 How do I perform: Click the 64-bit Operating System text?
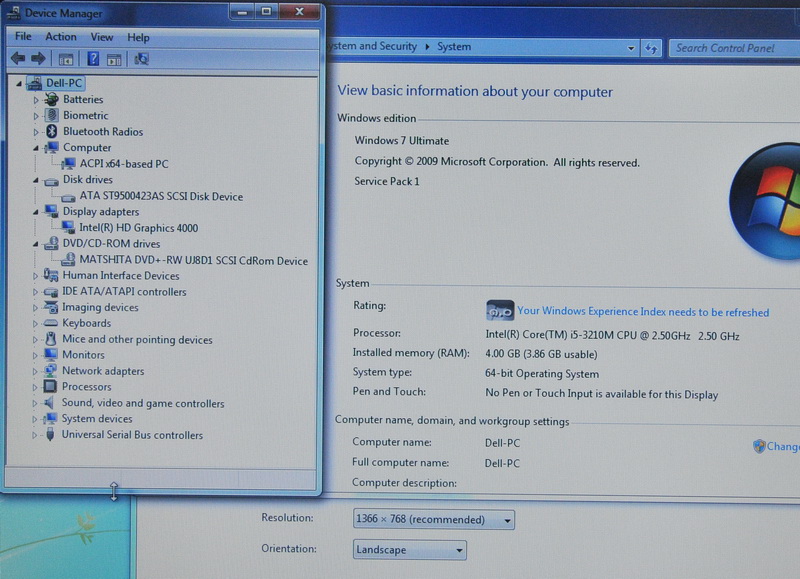542,374
